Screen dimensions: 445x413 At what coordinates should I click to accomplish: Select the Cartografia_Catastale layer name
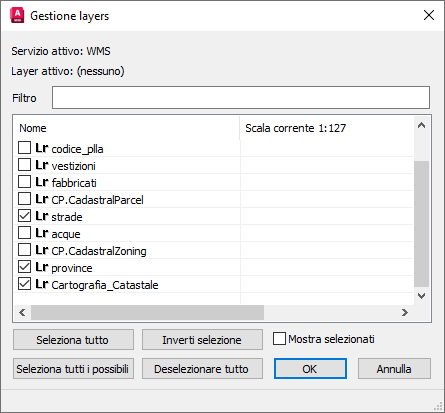(105, 285)
